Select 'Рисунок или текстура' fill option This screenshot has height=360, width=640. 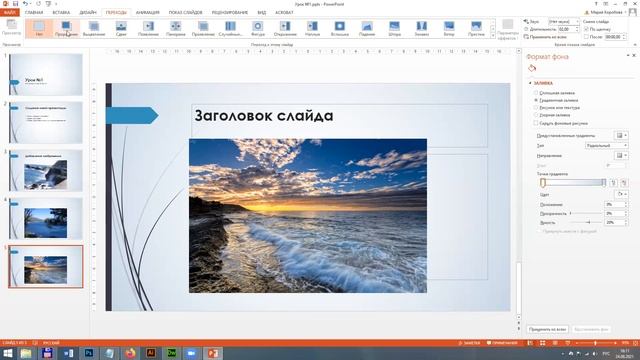click(x=557, y=108)
